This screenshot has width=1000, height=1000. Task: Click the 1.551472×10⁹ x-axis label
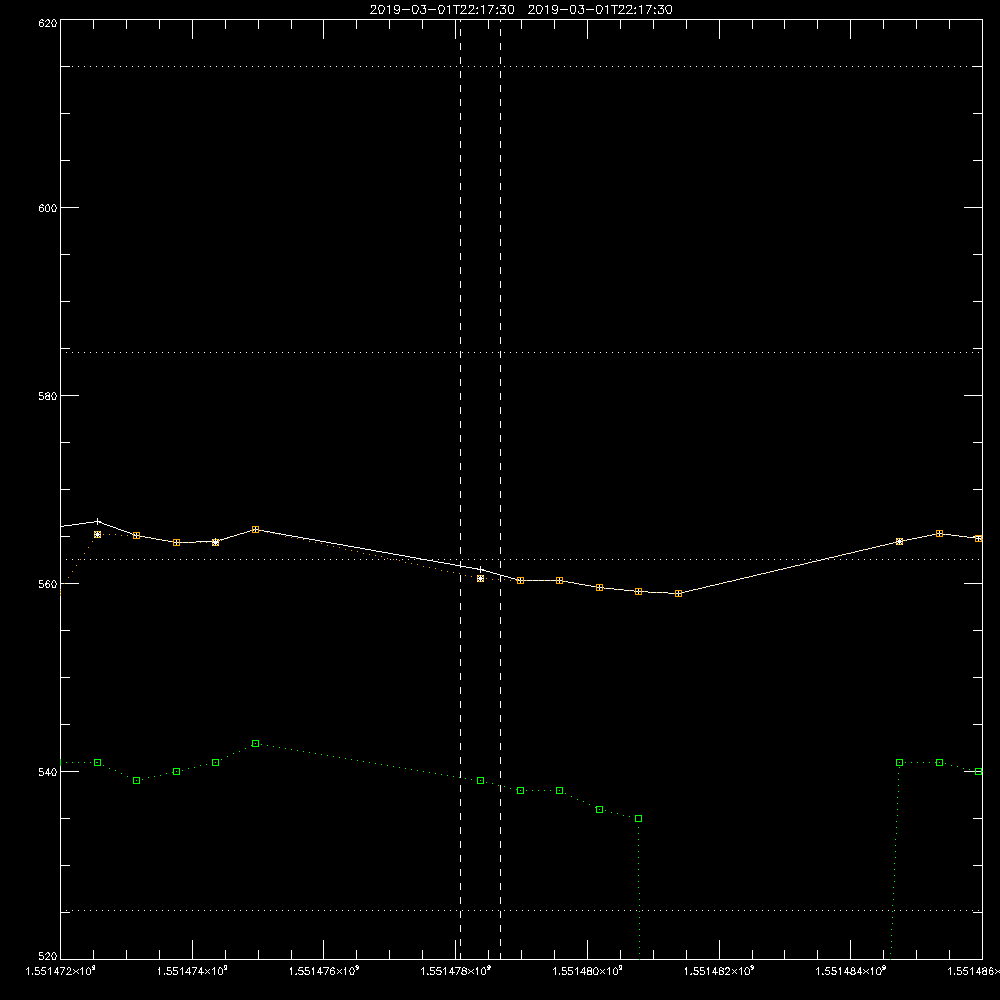tap(61, 971)
